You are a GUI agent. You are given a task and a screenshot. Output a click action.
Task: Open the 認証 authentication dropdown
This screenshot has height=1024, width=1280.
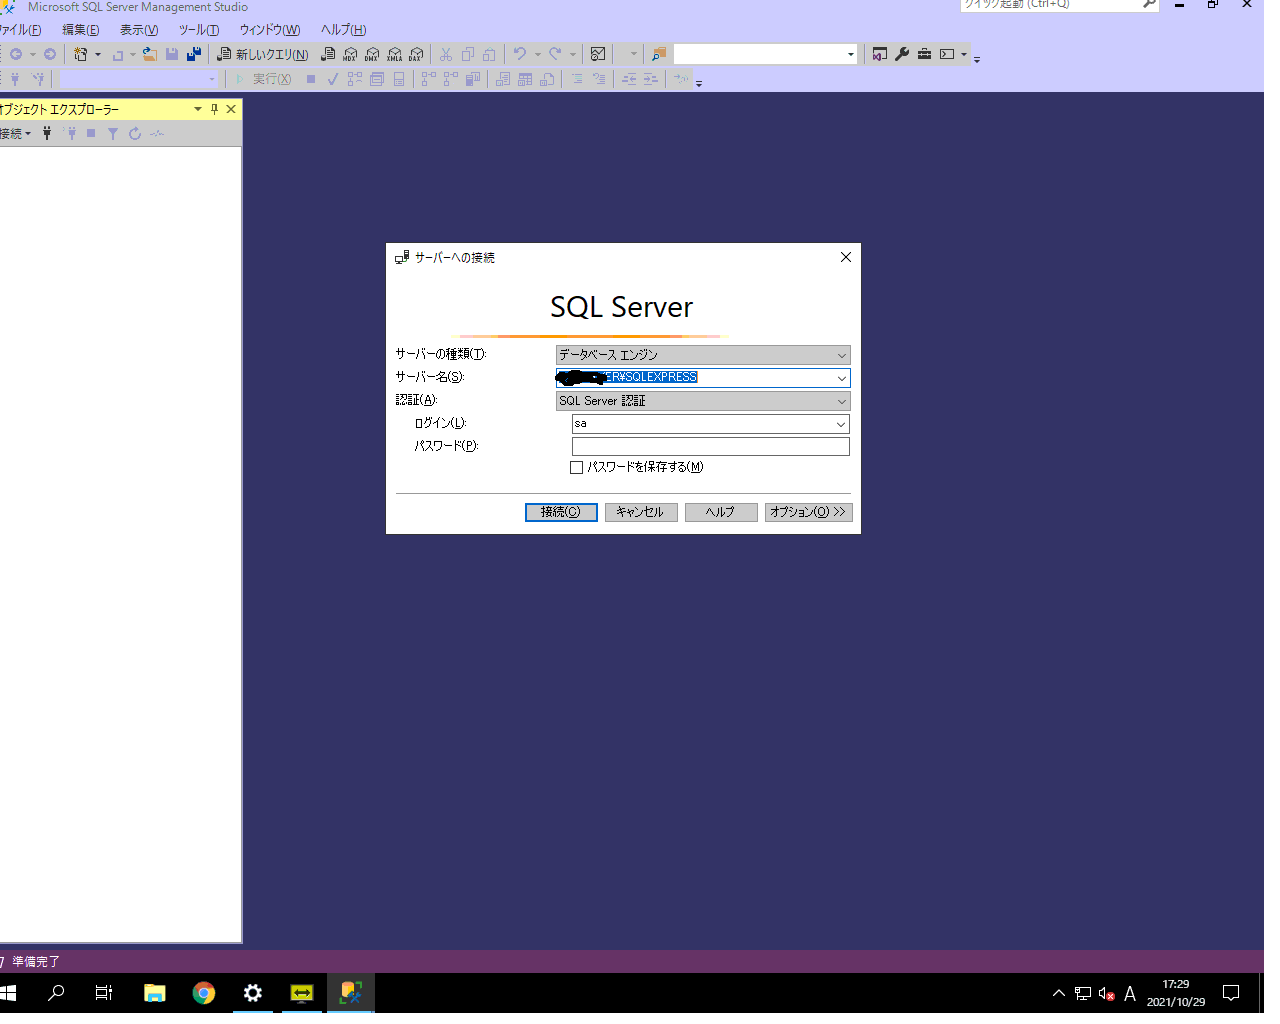pos(841,401)
